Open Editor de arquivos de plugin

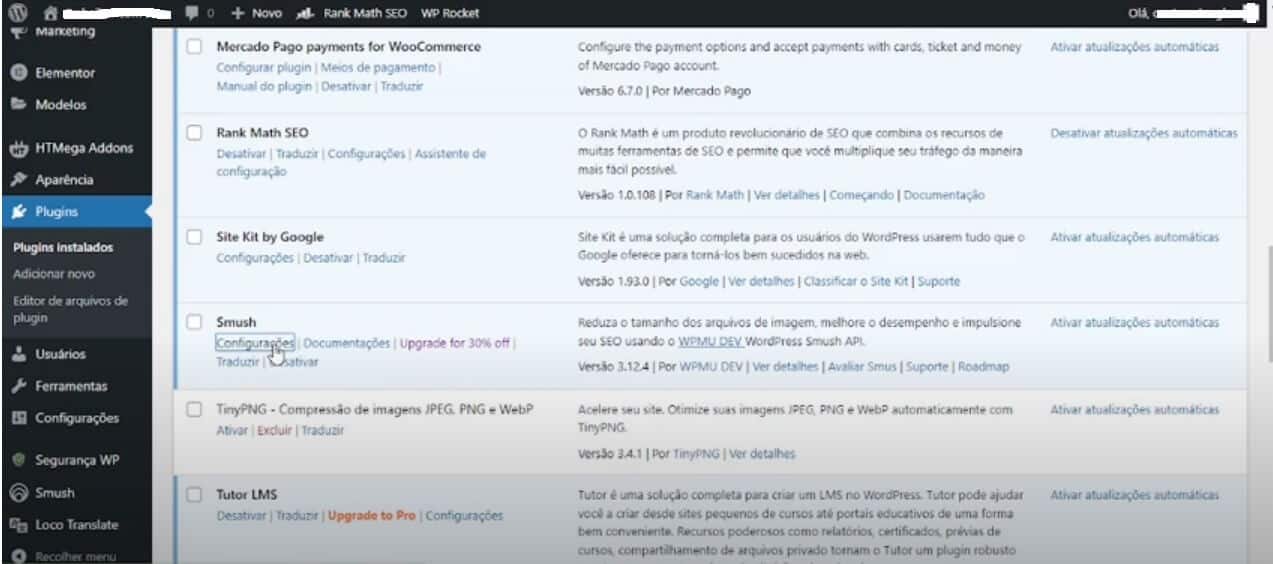[x=70, y=309]
